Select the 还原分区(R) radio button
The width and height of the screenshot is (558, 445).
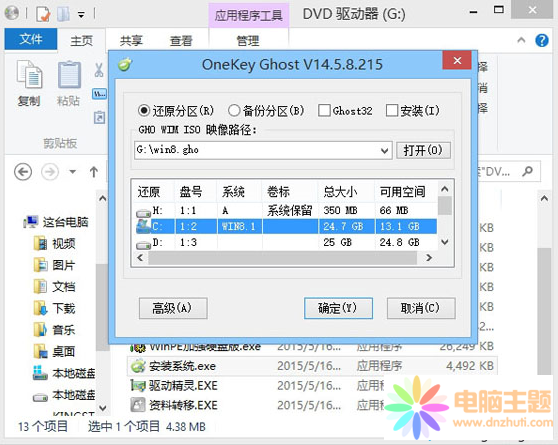click(x=144, y=110)
